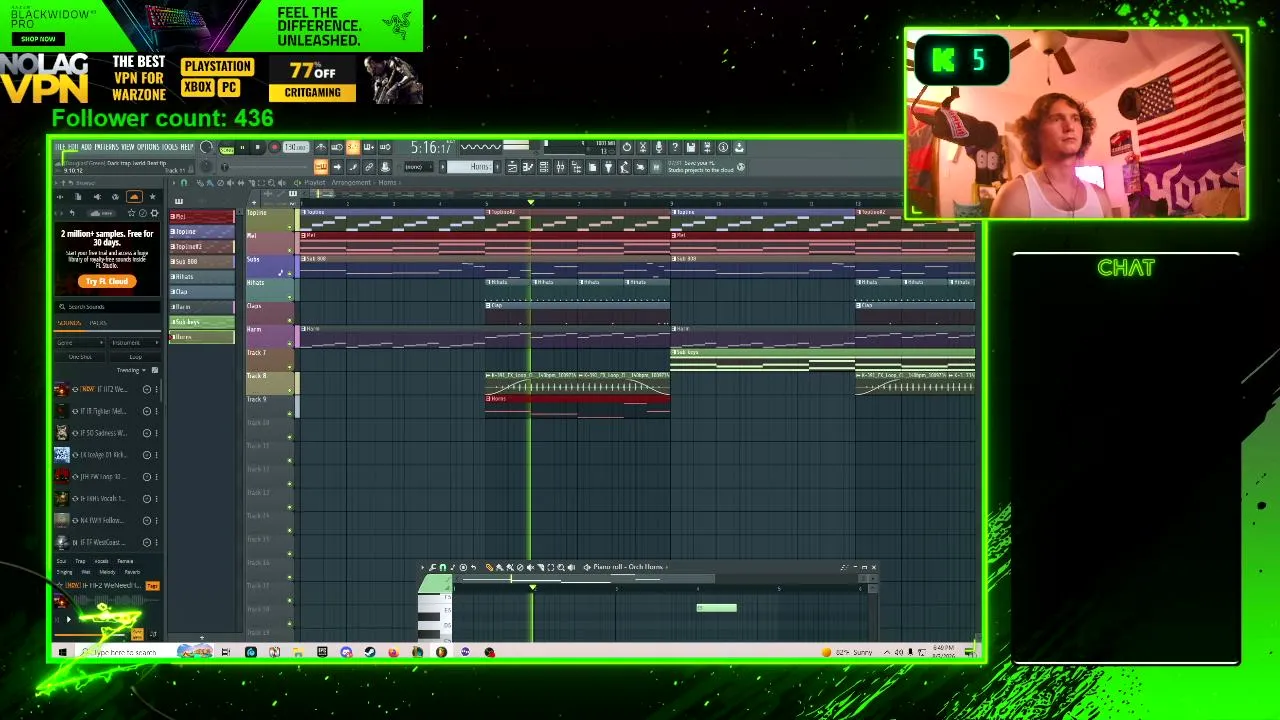1280x720 pixels.
Task: Click the One Shot filter button
Action: coord(80,357)
